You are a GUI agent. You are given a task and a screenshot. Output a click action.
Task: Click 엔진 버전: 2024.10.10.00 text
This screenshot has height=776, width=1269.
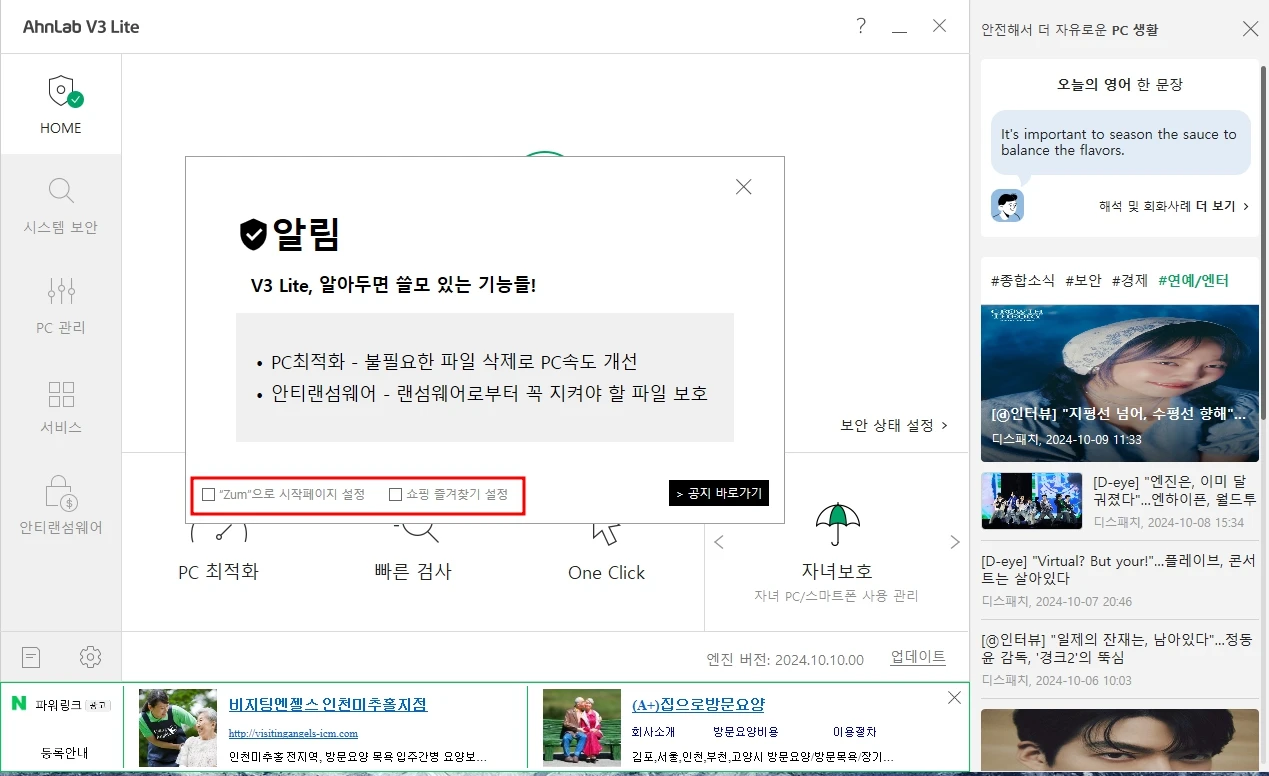coord(785,659)
